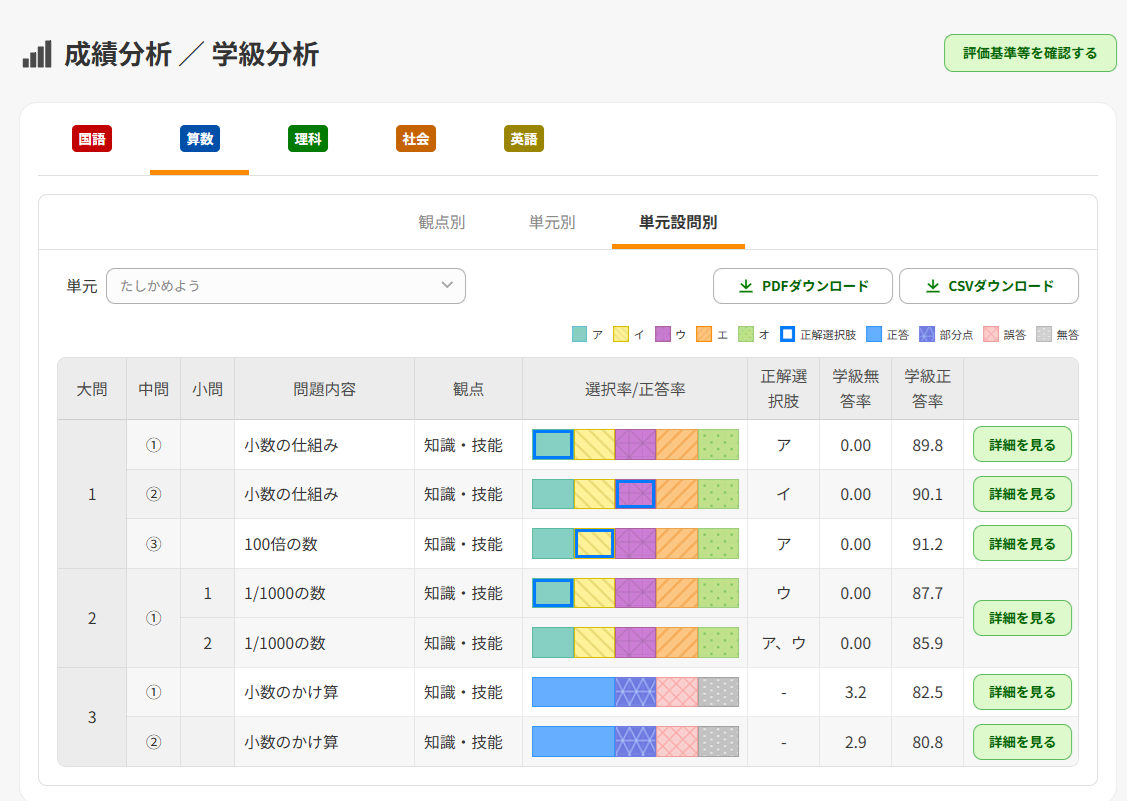
Task: Click the 評価基準等を確認する button
Action: (1030, 53)
